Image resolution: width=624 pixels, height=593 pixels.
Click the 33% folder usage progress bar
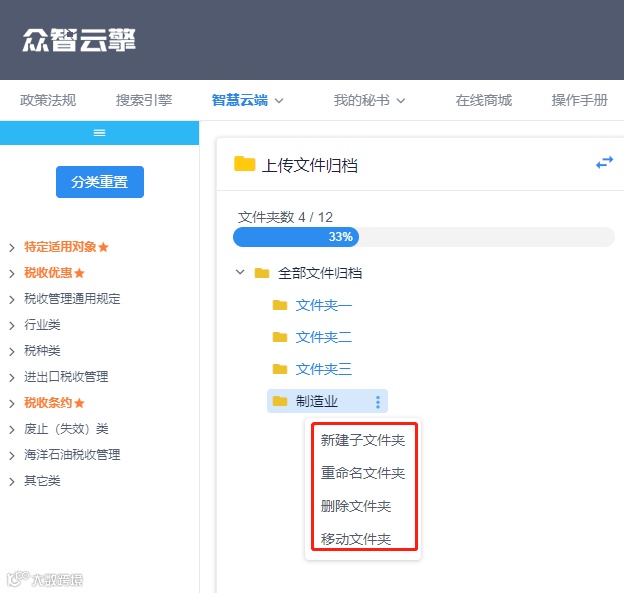[423, 237]
